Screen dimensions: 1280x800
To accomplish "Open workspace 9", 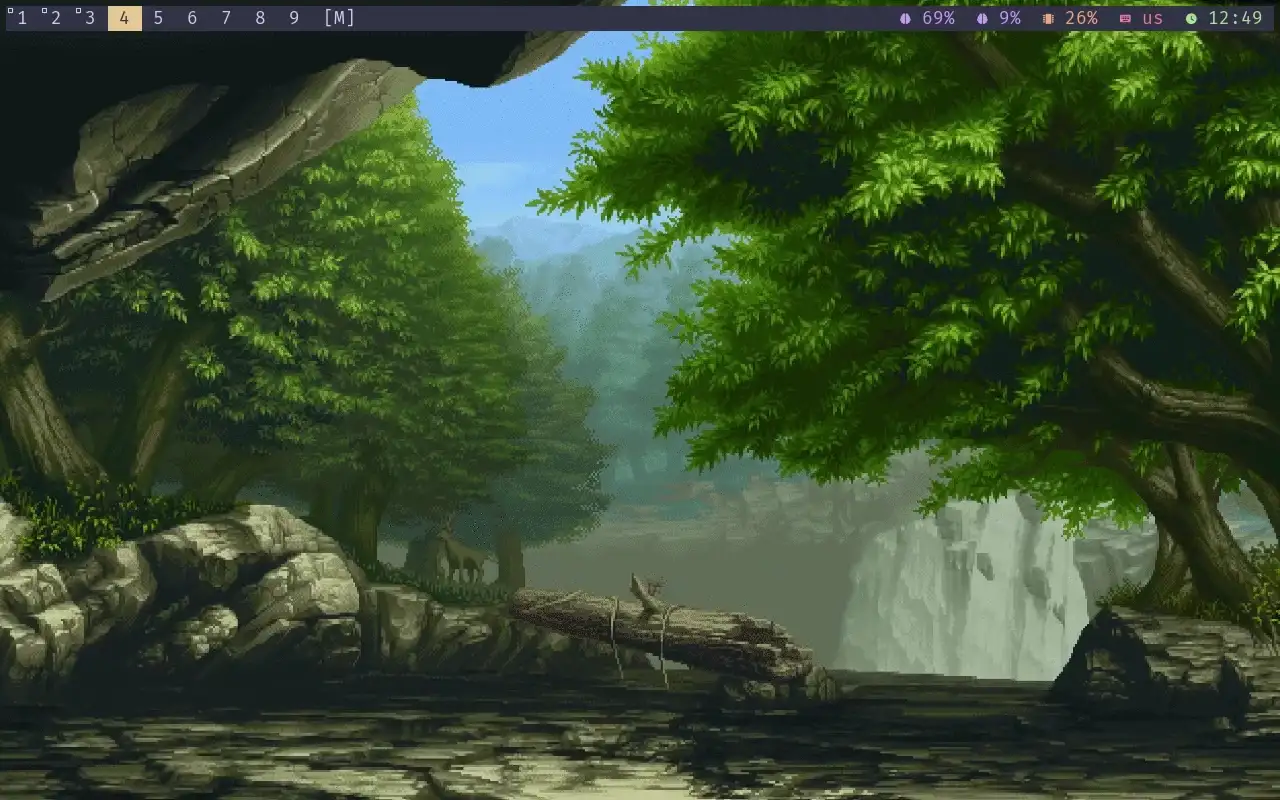I will (x=294, y=18).
